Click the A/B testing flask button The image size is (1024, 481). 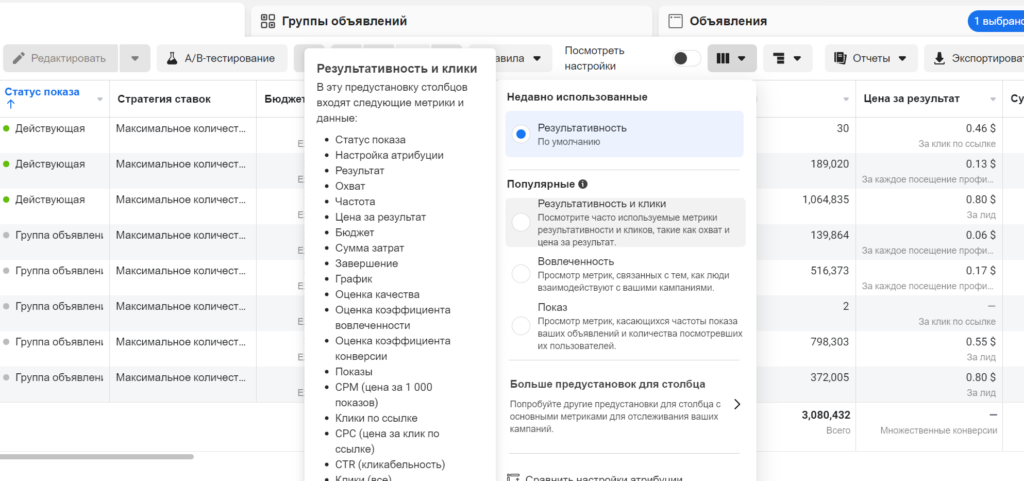click(216, 58)
